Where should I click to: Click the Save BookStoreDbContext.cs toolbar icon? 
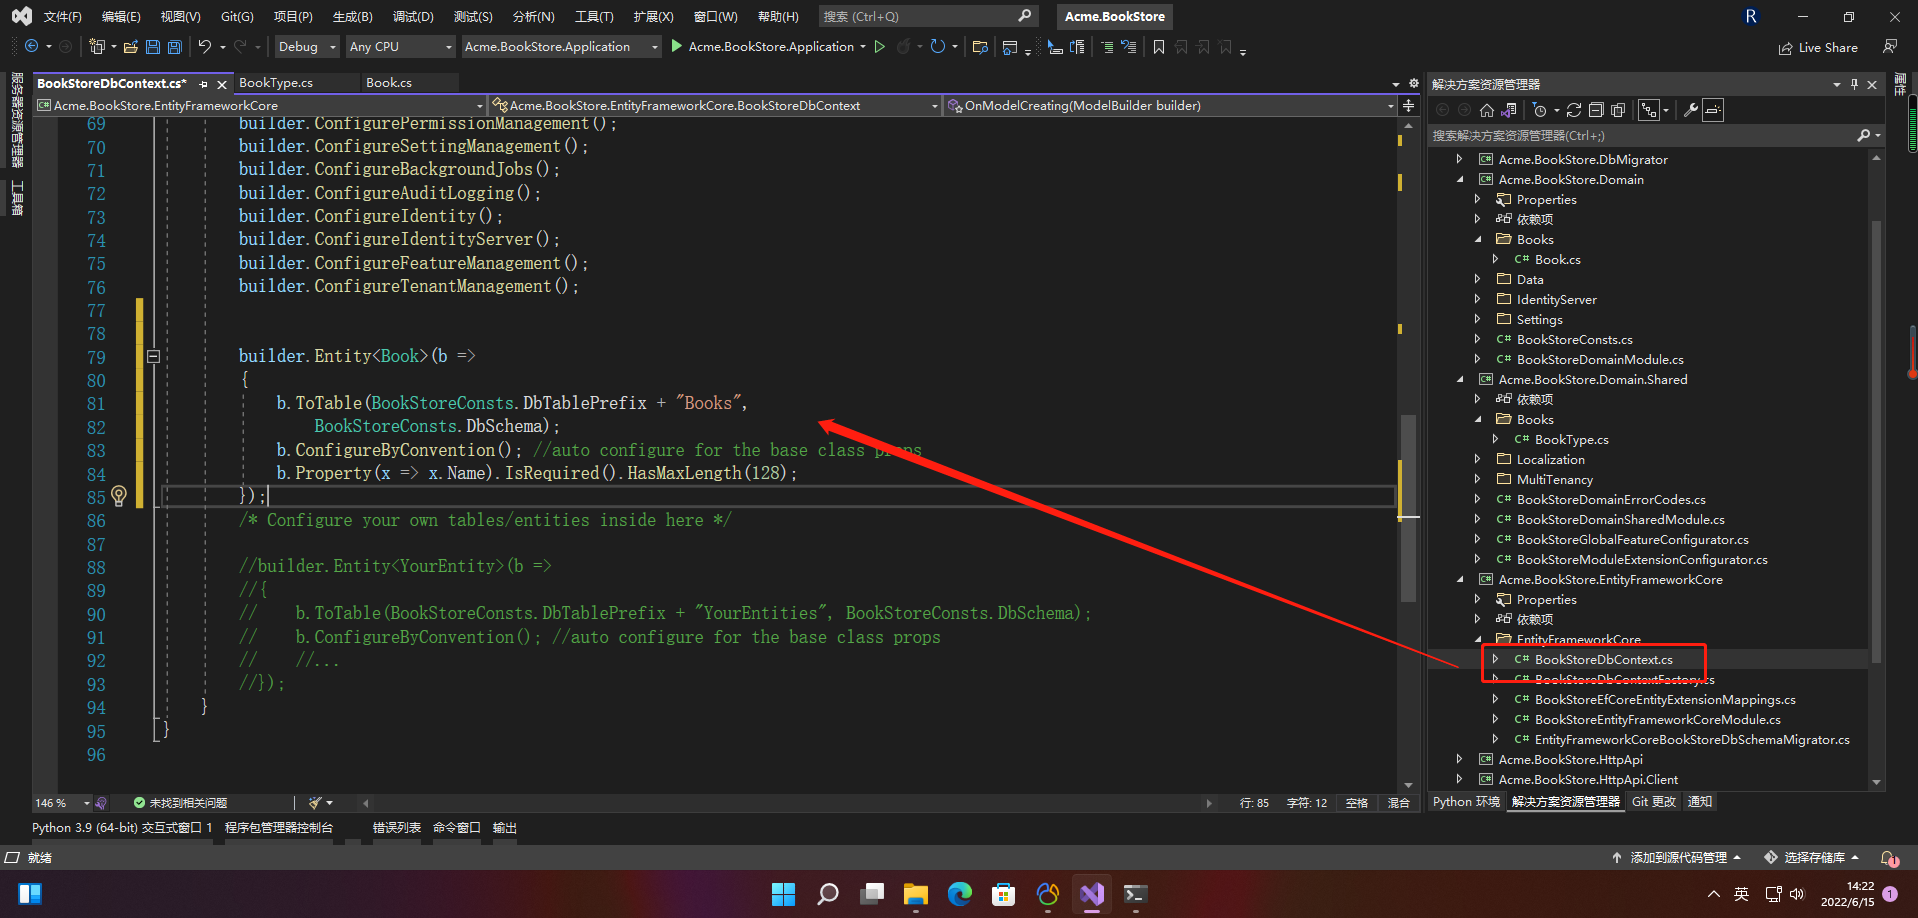click(x=153, y=47)
